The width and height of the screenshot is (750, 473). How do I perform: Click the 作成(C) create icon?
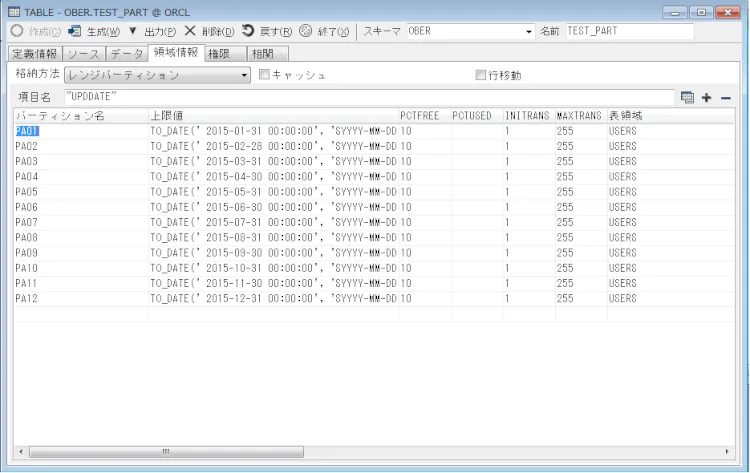tap(17, 31)
